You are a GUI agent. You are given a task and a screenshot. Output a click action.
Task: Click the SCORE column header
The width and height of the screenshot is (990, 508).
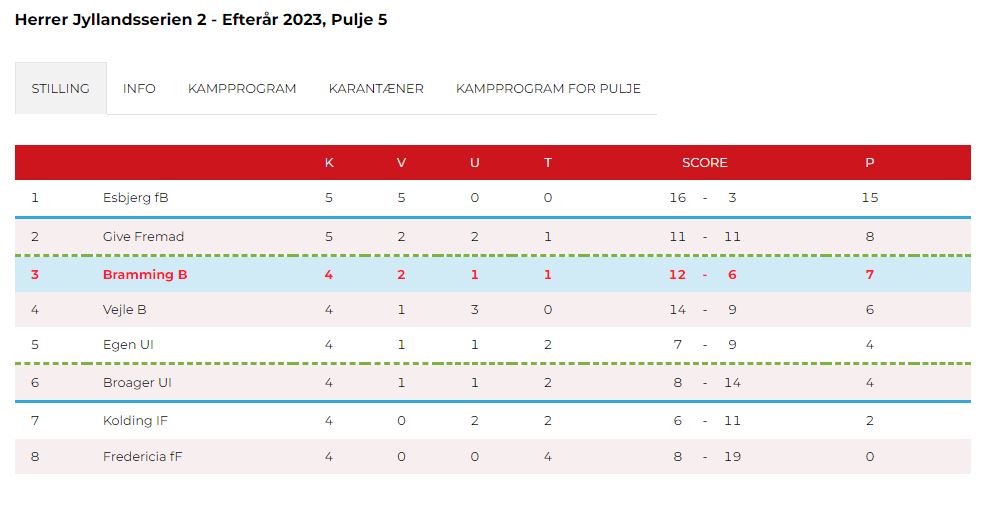click(704, 163)
